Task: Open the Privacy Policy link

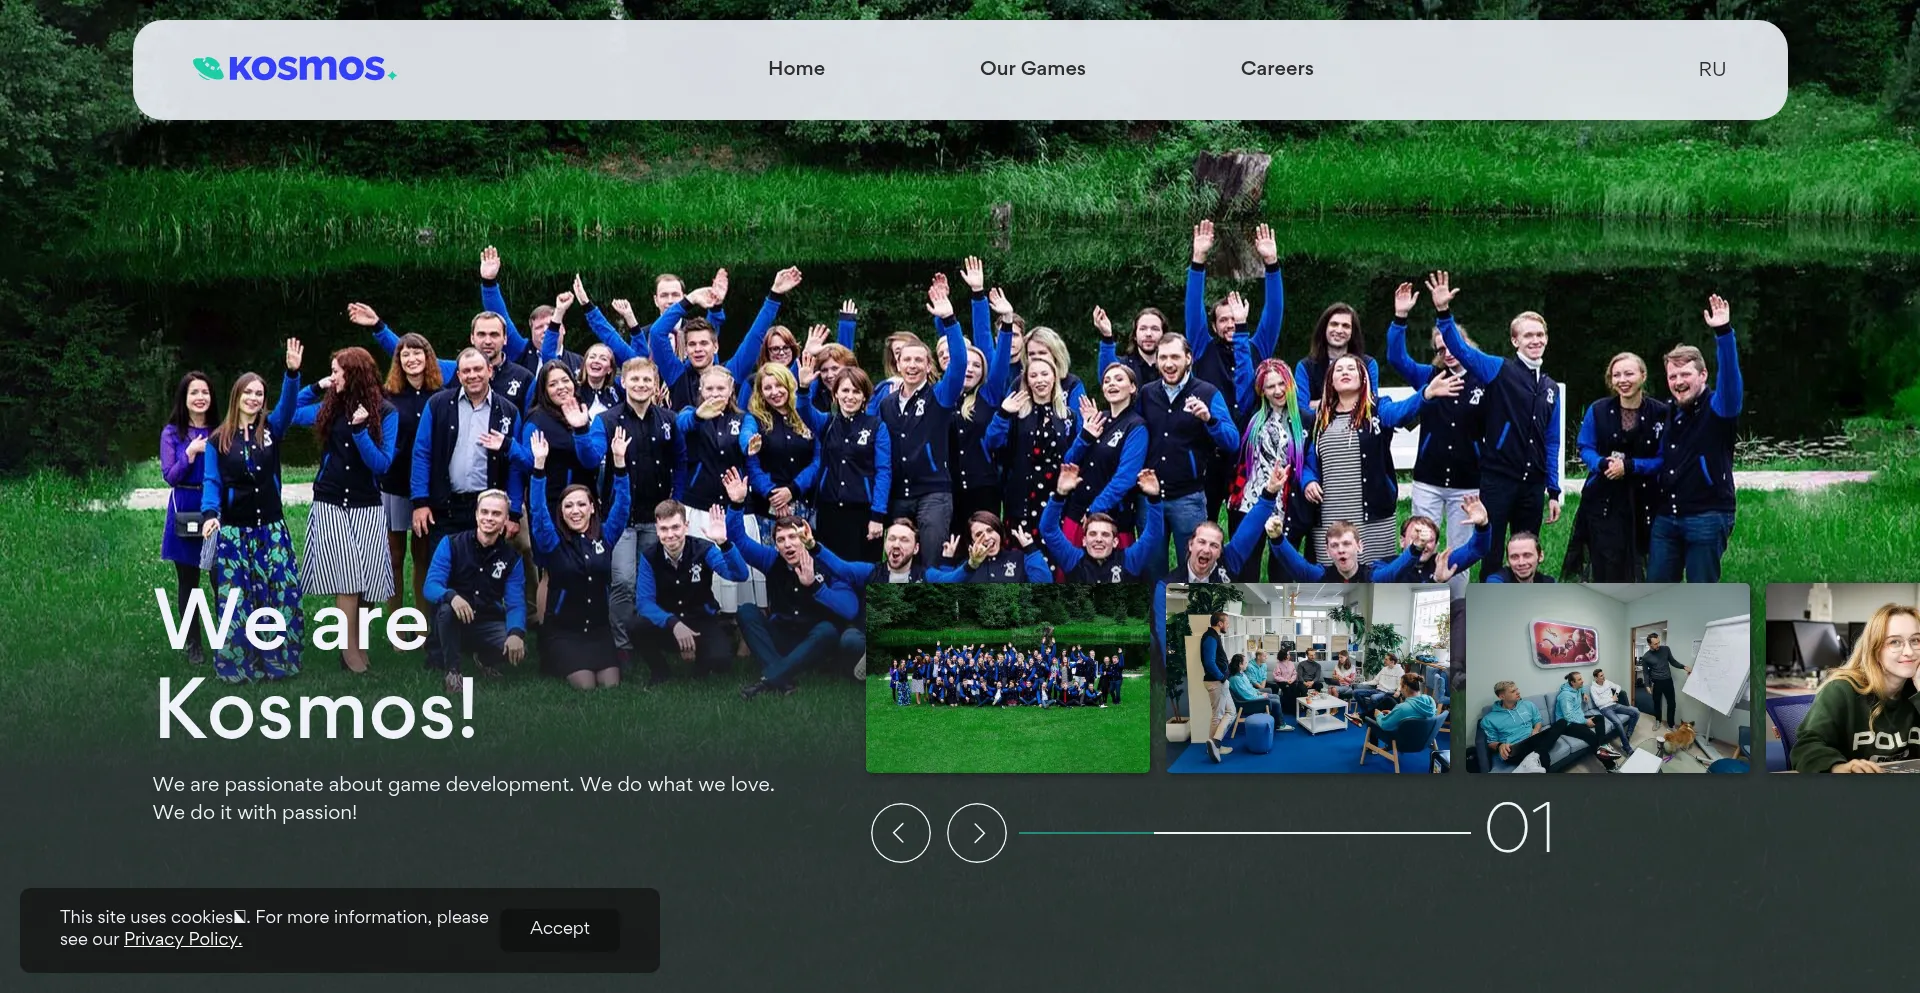Action: [x=183, y=940]
